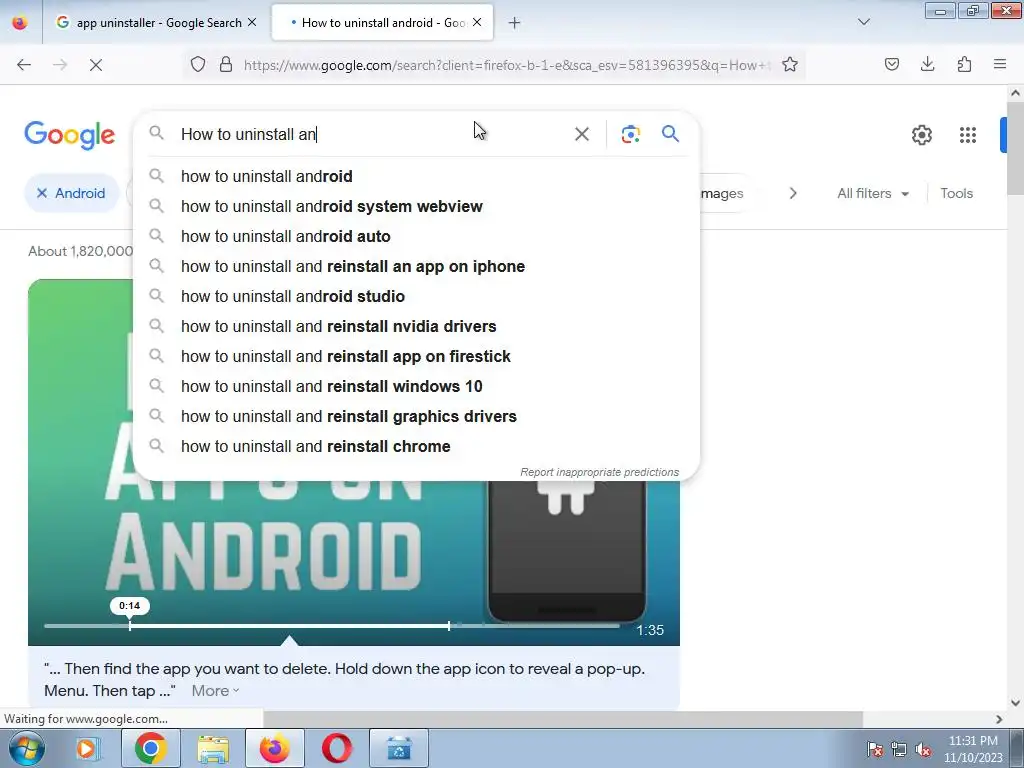Choose suggestion reinstall graphics drivers
This screenshot has height=768, width=1024.
416,417
